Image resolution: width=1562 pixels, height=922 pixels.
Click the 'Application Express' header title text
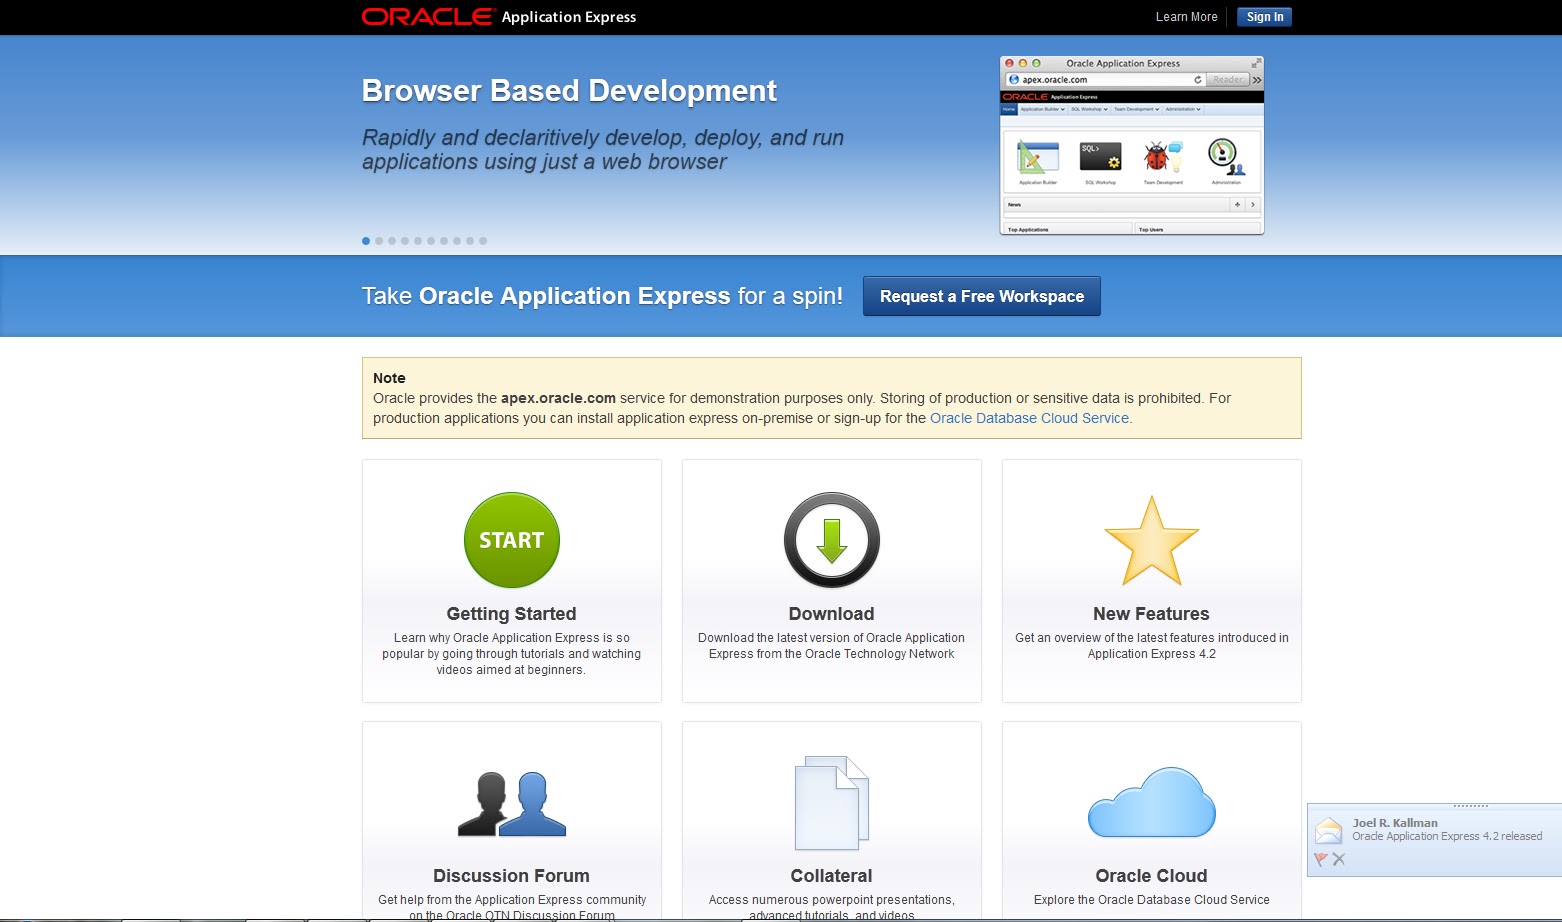point(569,17)
